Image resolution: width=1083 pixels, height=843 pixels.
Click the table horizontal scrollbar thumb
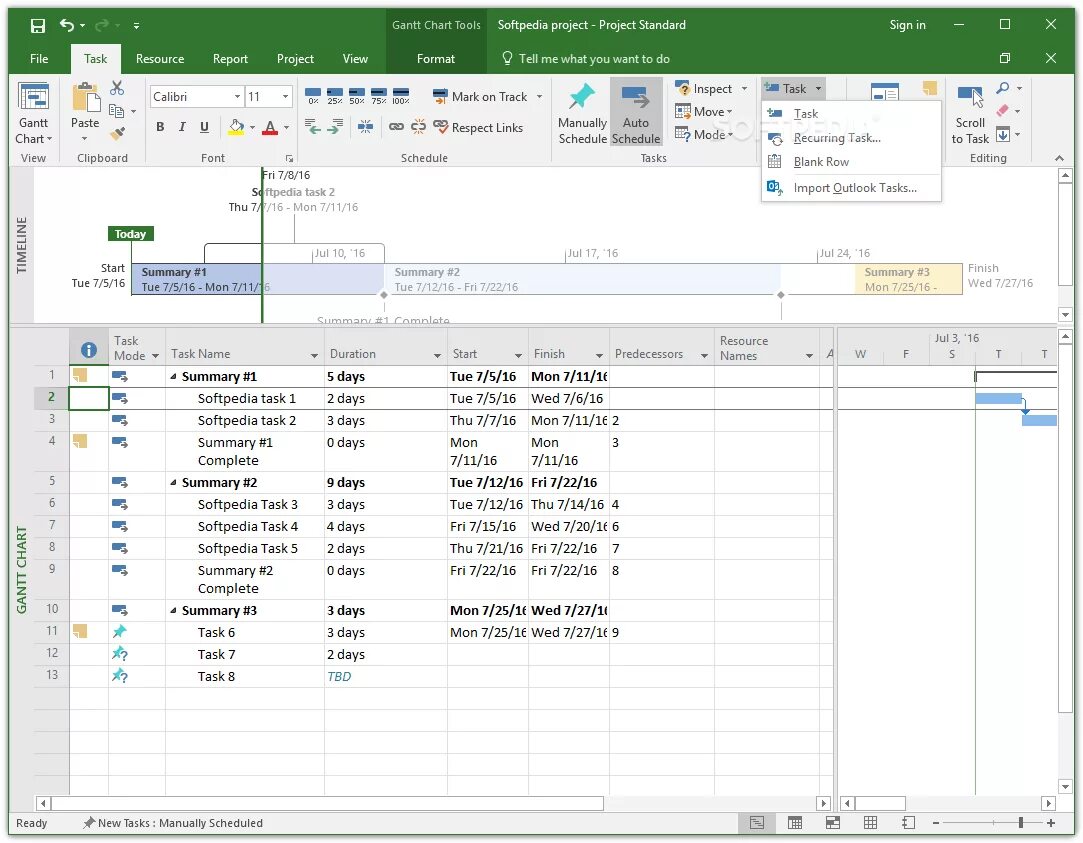327,803
